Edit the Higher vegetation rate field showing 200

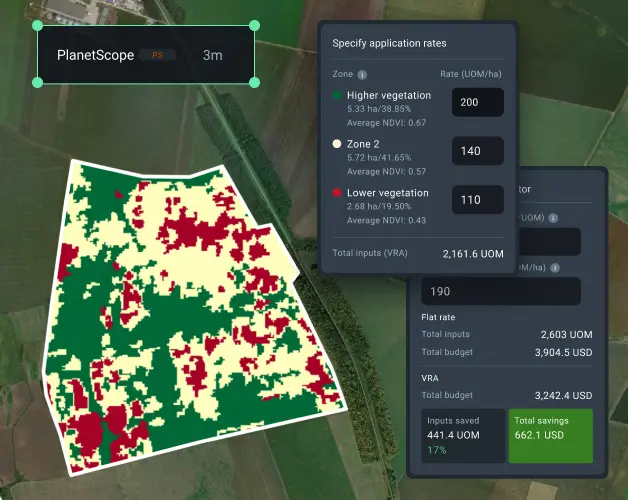pos(477,103)
